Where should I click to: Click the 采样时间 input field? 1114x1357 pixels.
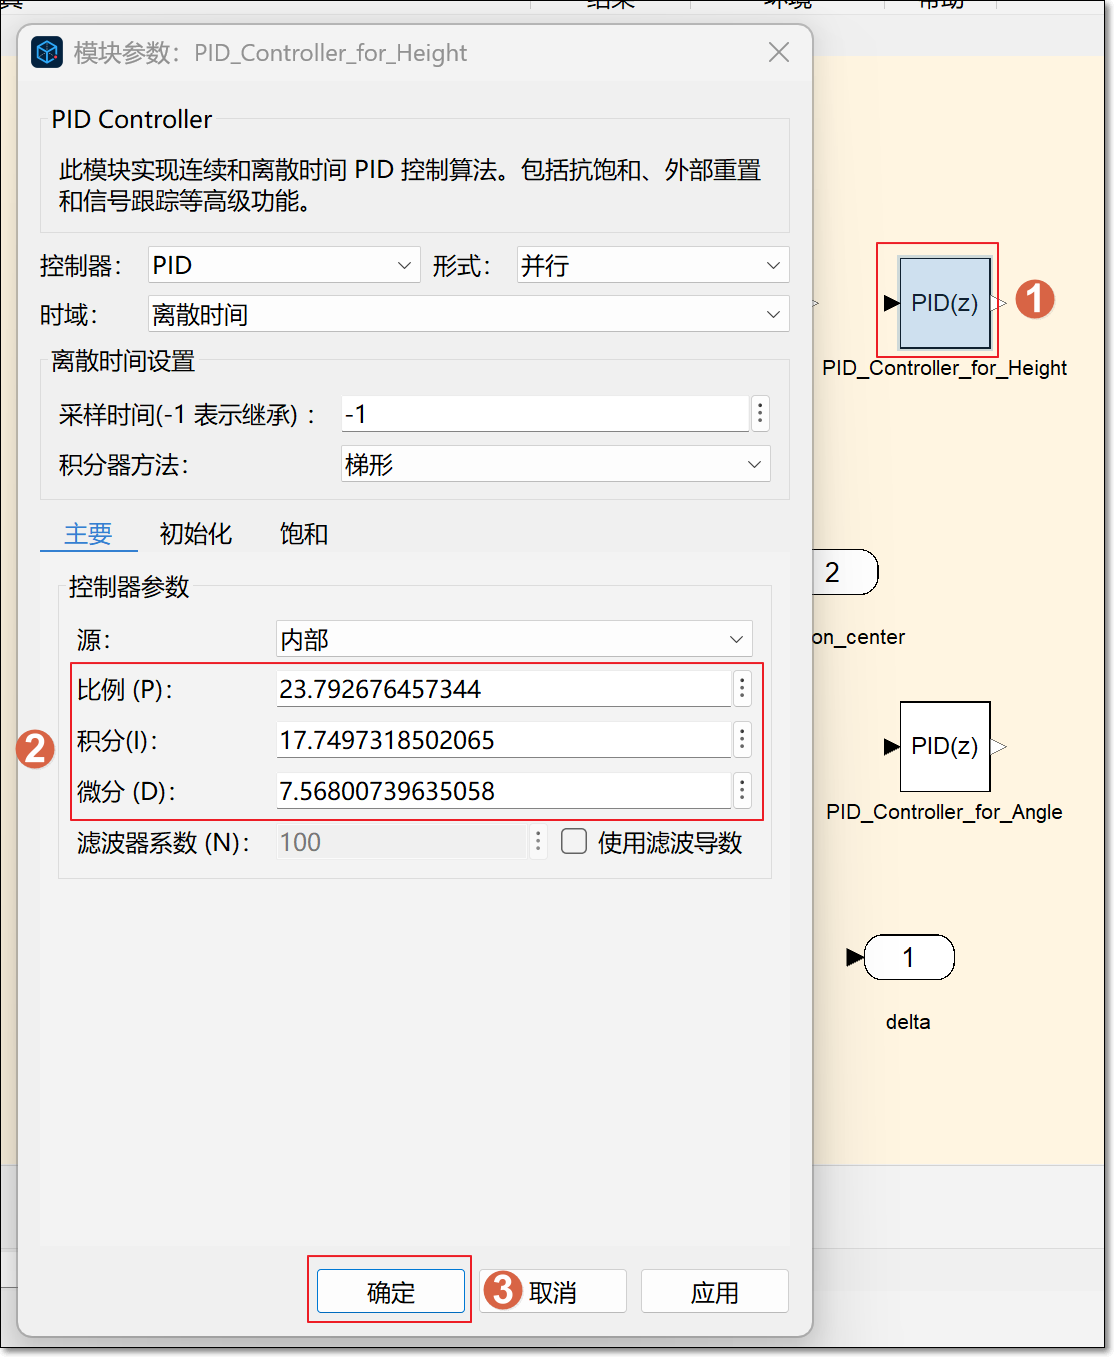pos(545,414)
